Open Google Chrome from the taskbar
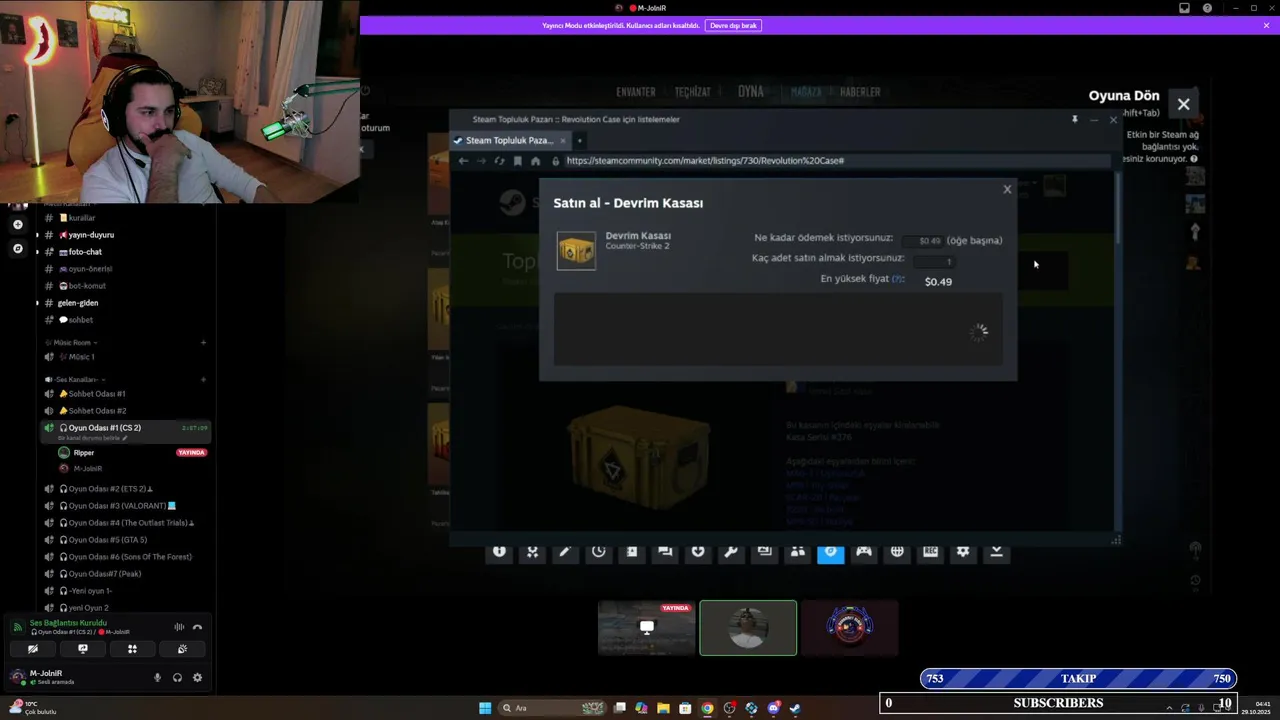 click(x=707, y=708)
